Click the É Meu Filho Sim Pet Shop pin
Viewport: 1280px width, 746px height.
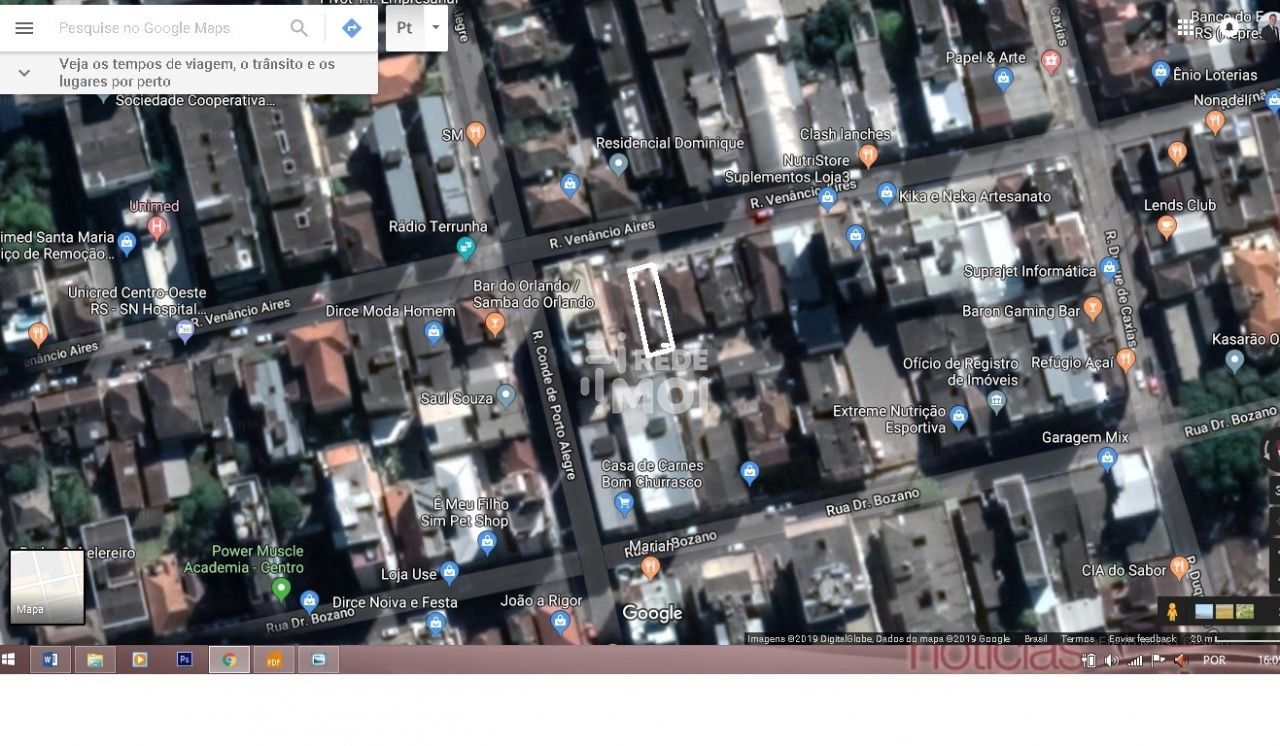point(487,543)
